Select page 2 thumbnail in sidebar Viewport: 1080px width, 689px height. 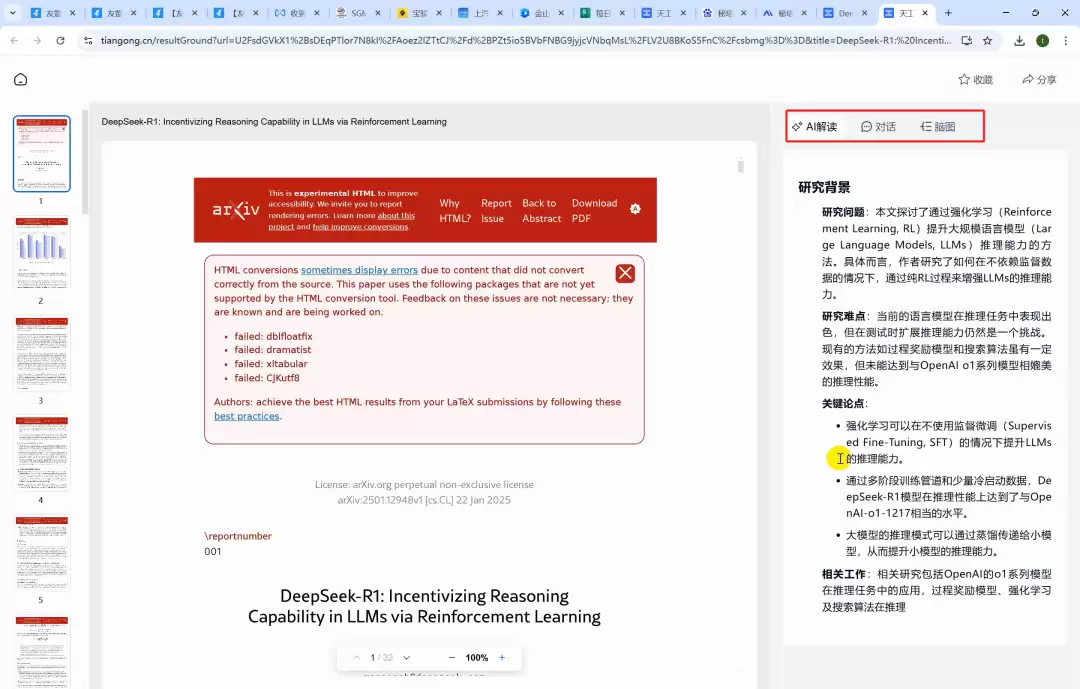(41, 253)
